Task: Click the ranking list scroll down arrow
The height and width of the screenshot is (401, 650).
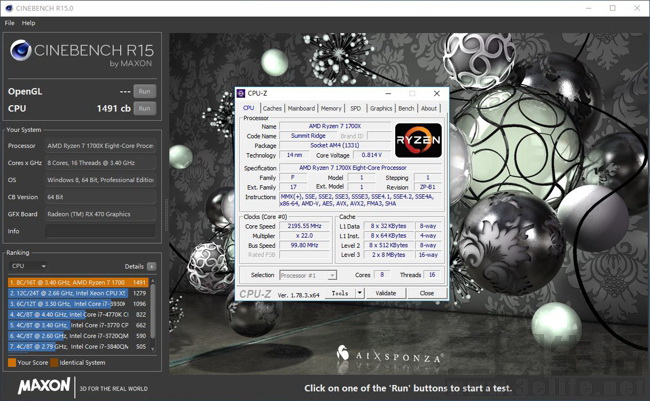Action: [153, 349]
